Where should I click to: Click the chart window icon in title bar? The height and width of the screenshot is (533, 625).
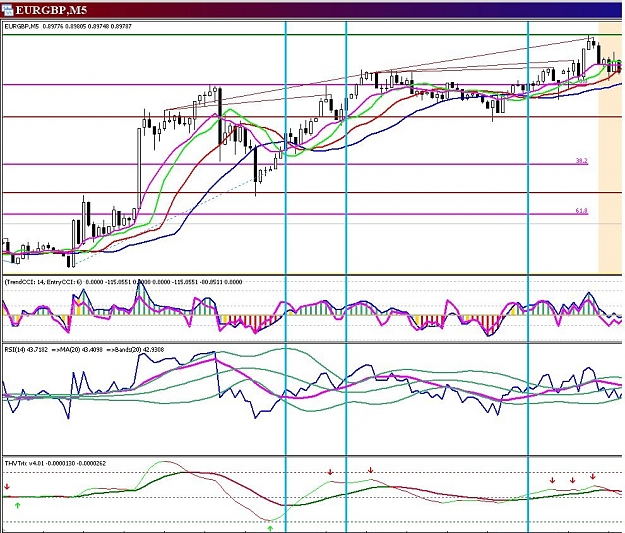click(7, 10)
